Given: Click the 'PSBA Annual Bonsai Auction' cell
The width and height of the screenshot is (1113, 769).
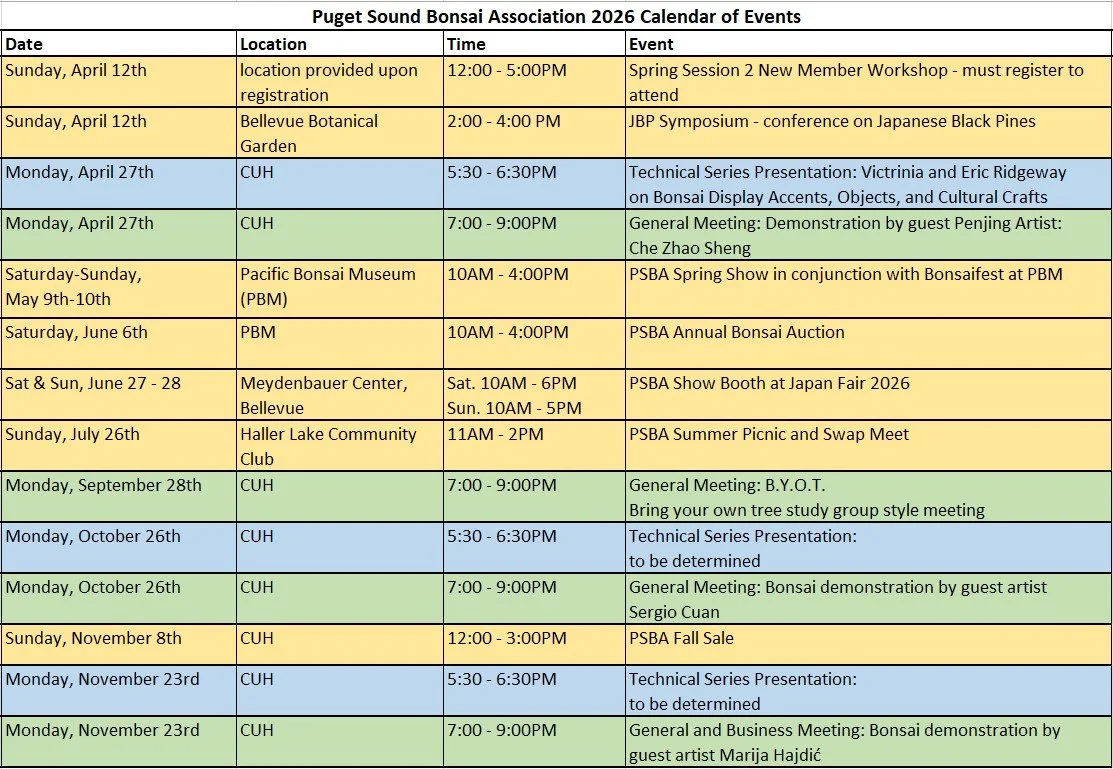Looking at the screenshot, I should click(869, 344).
